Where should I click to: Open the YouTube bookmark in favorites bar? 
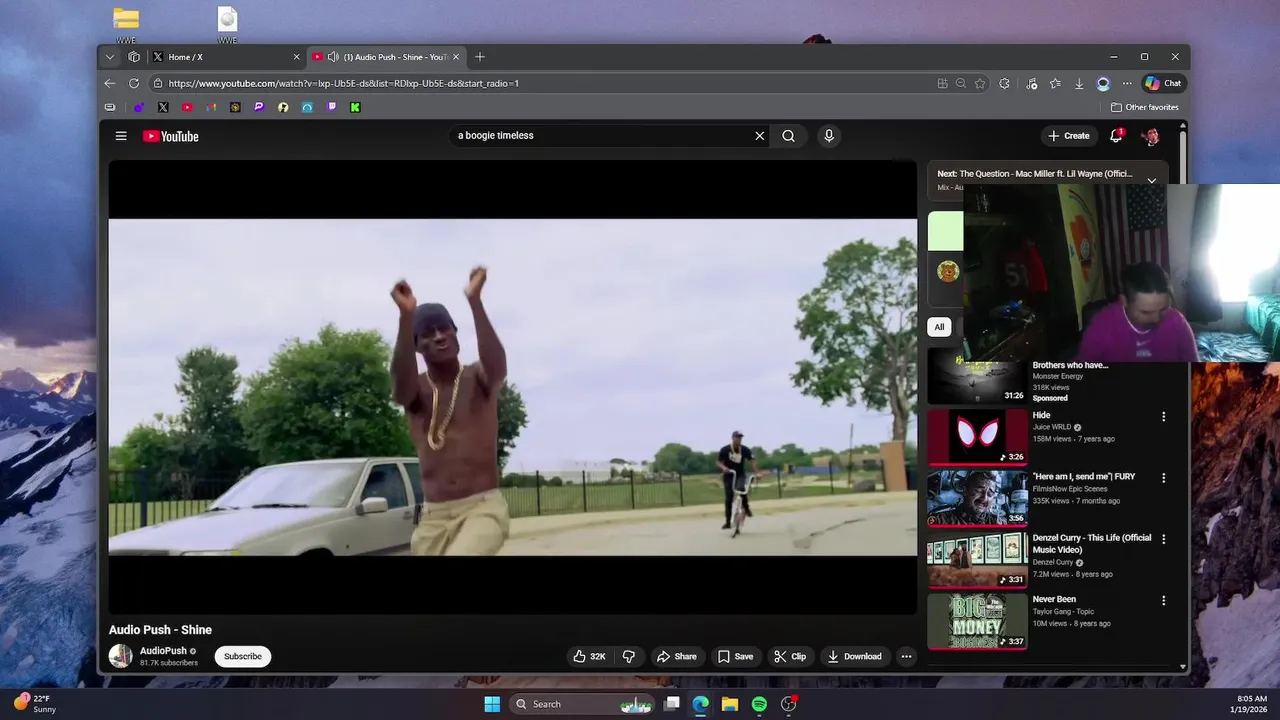pos(187,107)
